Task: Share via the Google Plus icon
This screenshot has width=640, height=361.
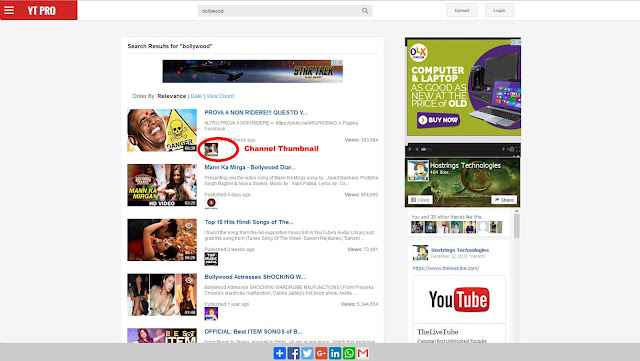Action: tap(321, 353)
